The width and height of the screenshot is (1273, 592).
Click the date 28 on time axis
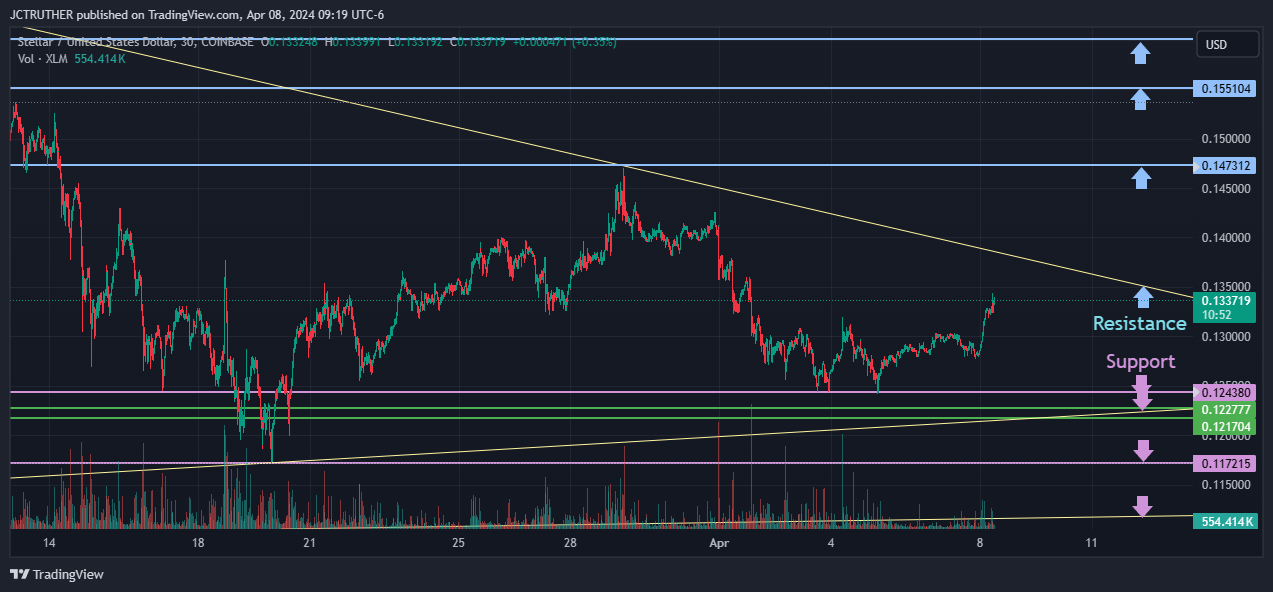coord(569,543)
